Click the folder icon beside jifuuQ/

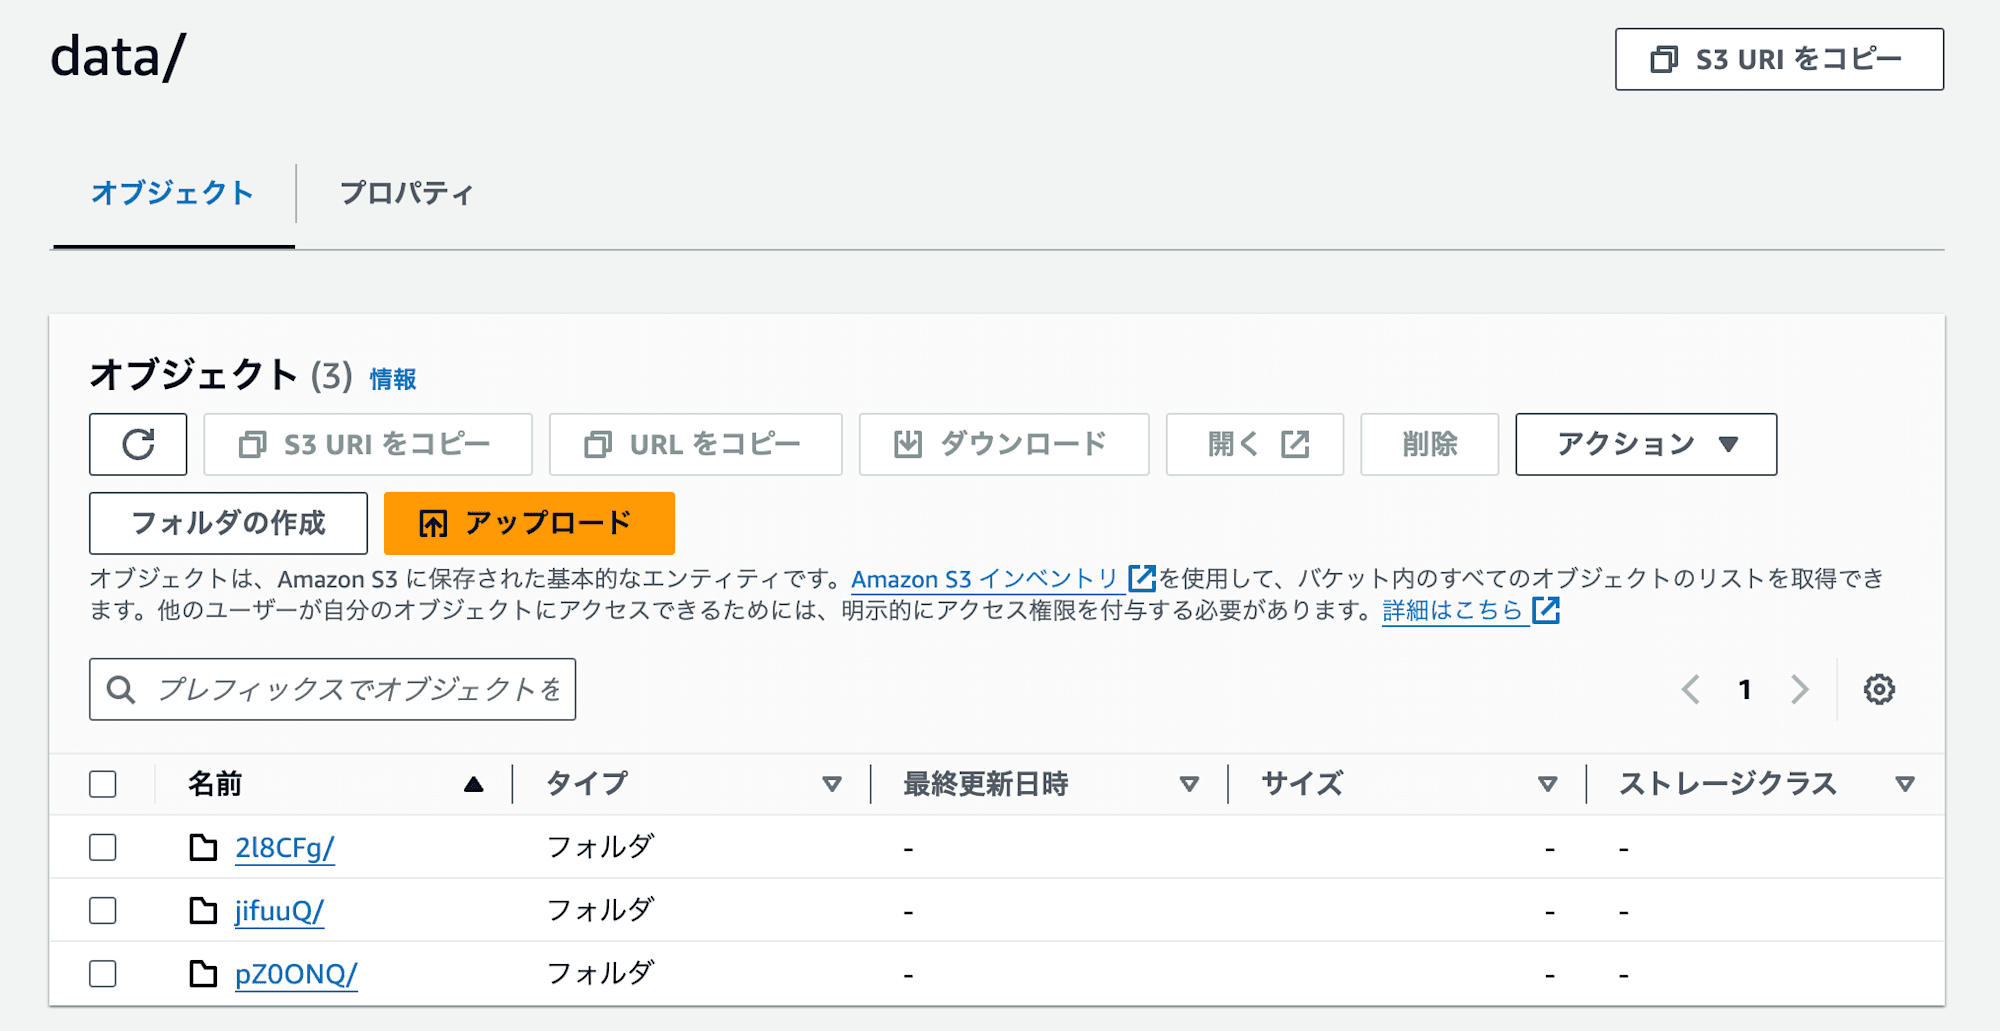coord(204,911)
